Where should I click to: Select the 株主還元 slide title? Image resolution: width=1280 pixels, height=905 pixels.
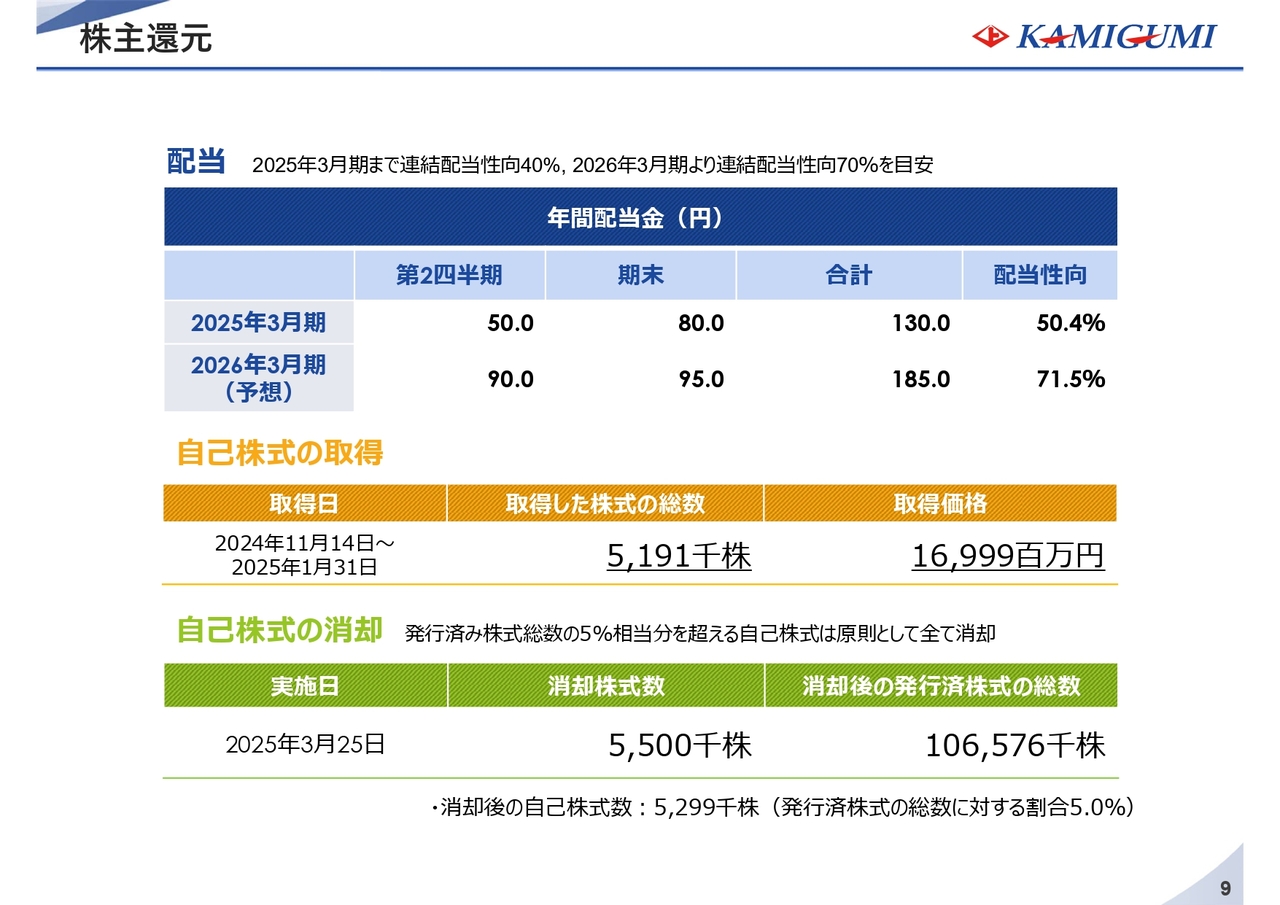coord(145,40)
